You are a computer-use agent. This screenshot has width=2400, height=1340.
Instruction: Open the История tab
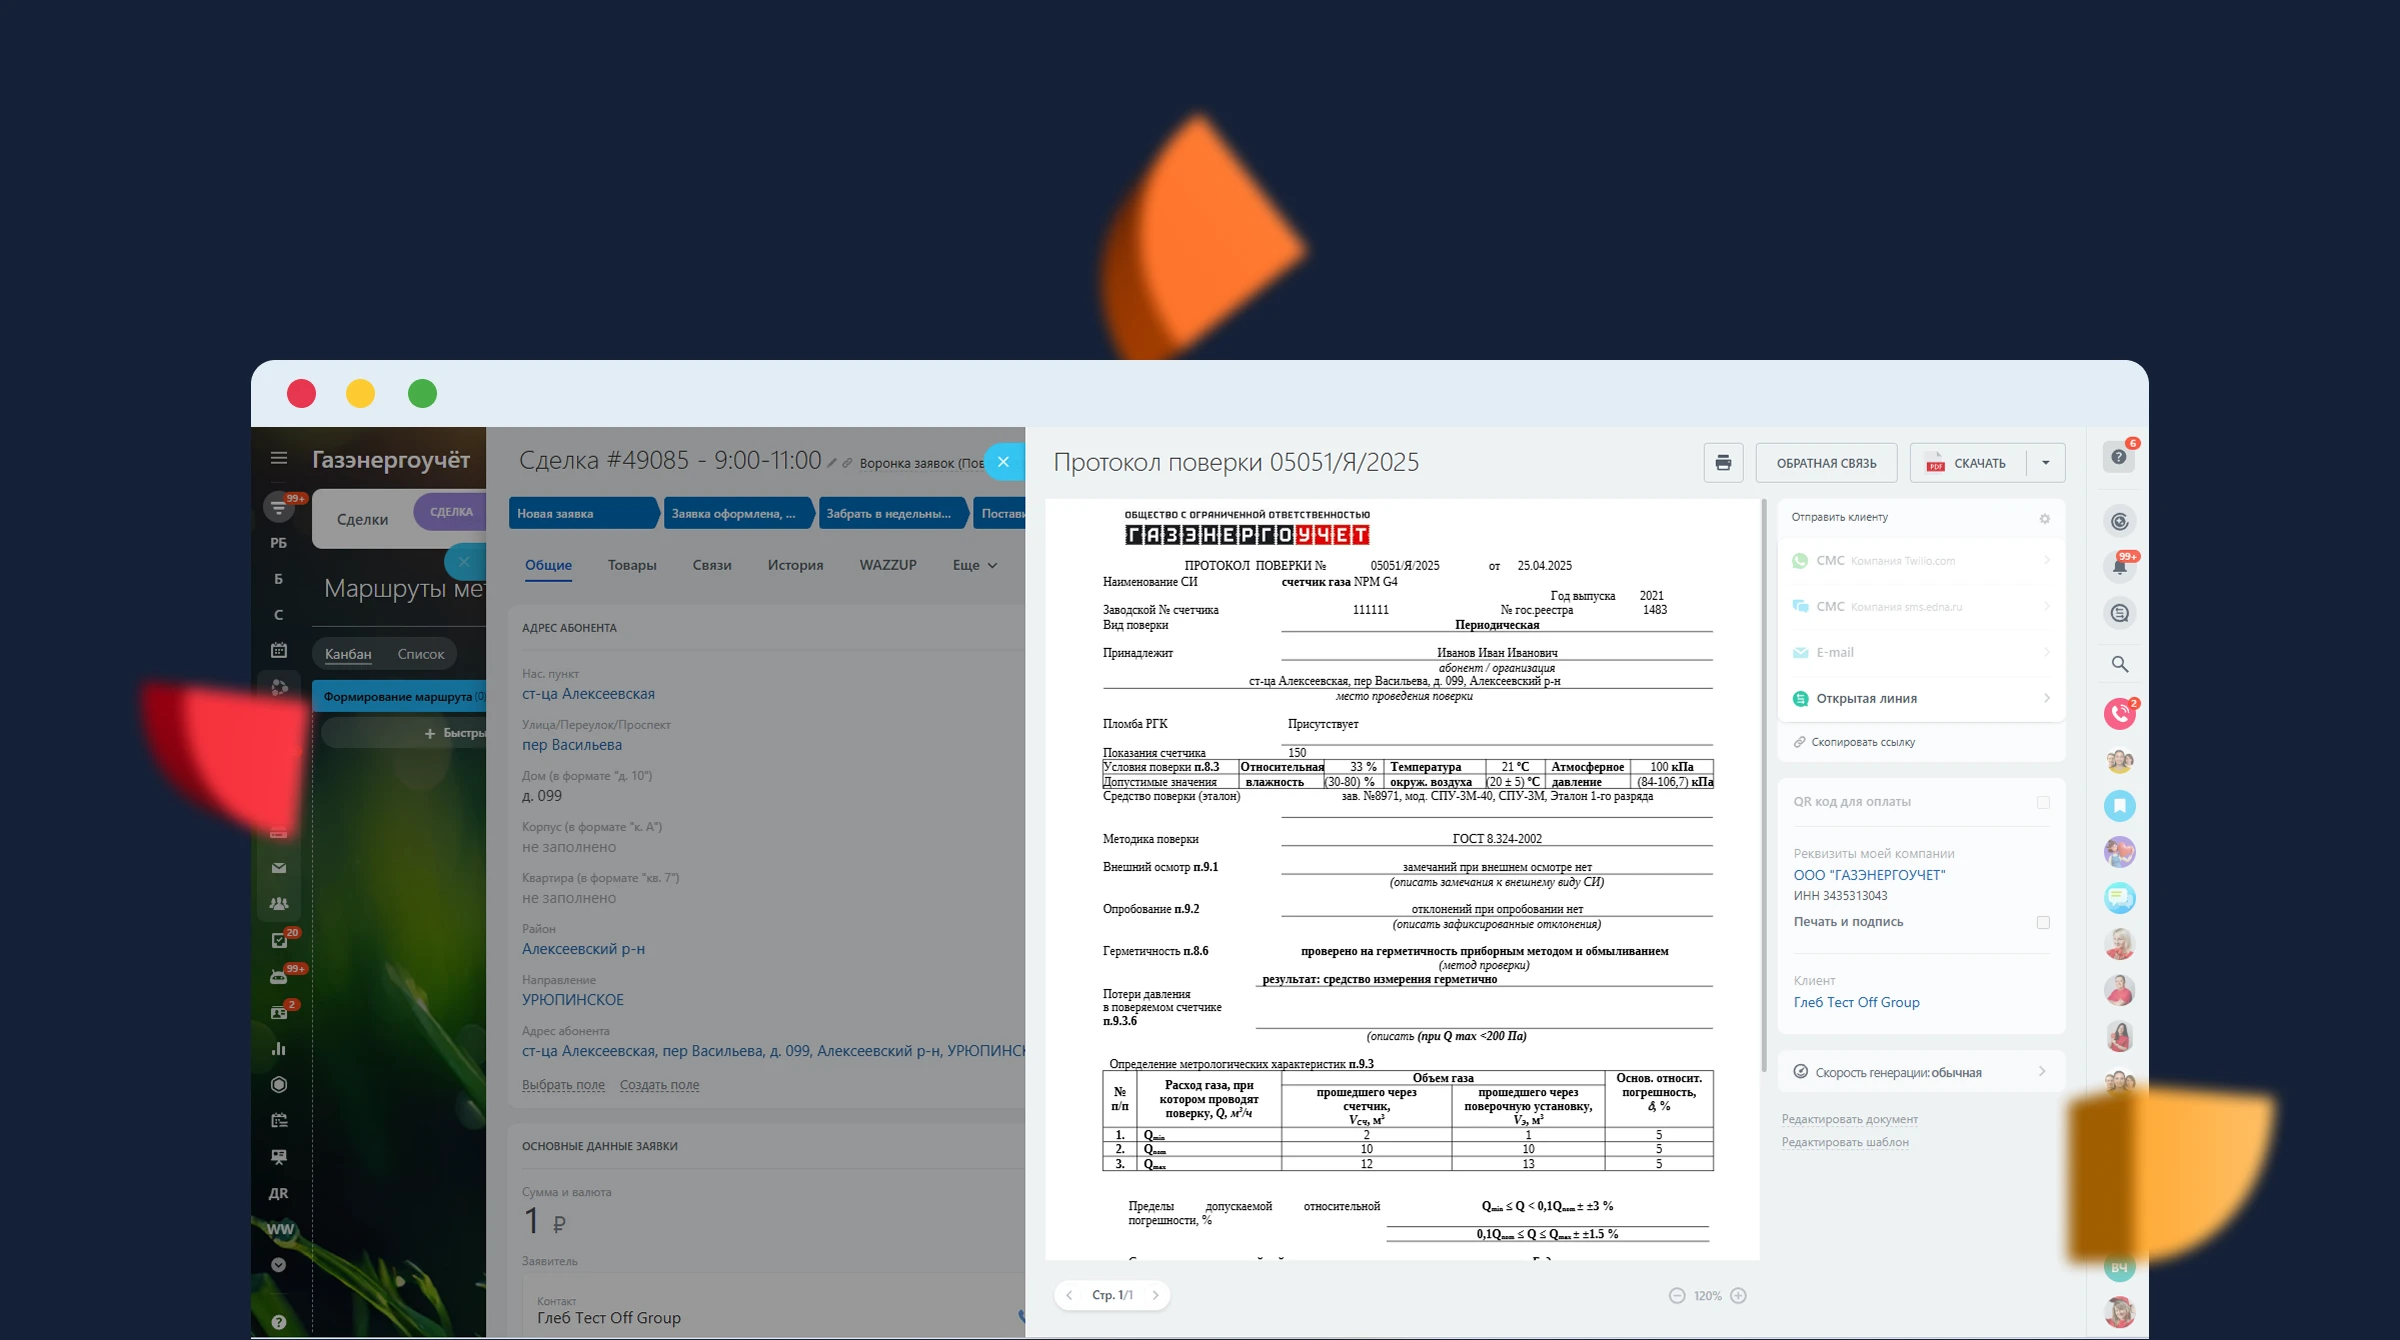(x=795, y=565)
